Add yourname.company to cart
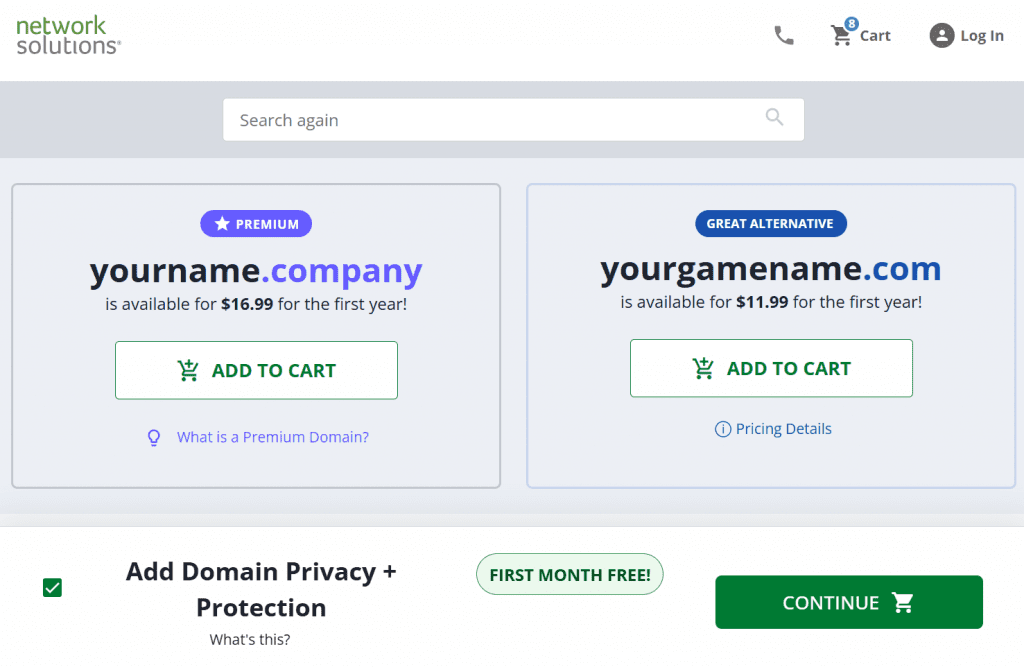1024x667 pixels. pos(256,370)
